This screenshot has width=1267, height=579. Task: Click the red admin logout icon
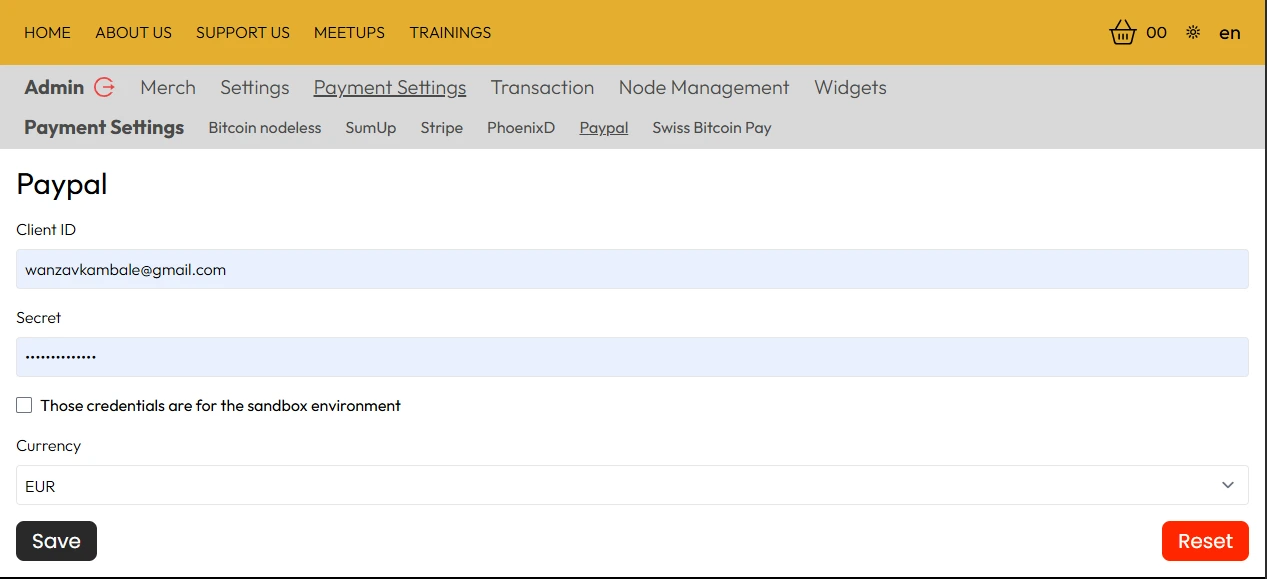tap(104, 87)
